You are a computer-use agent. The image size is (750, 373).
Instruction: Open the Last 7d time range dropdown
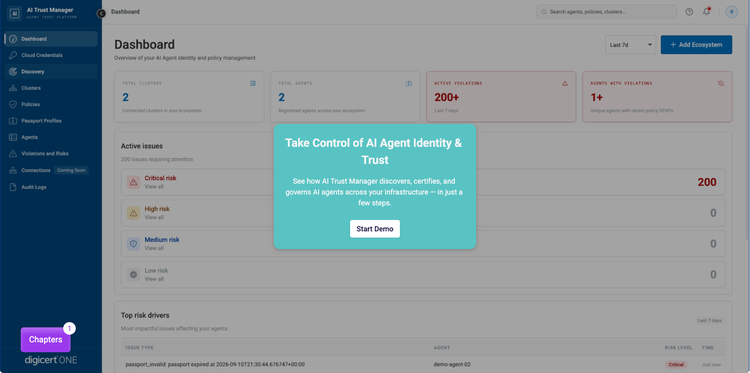630,44
